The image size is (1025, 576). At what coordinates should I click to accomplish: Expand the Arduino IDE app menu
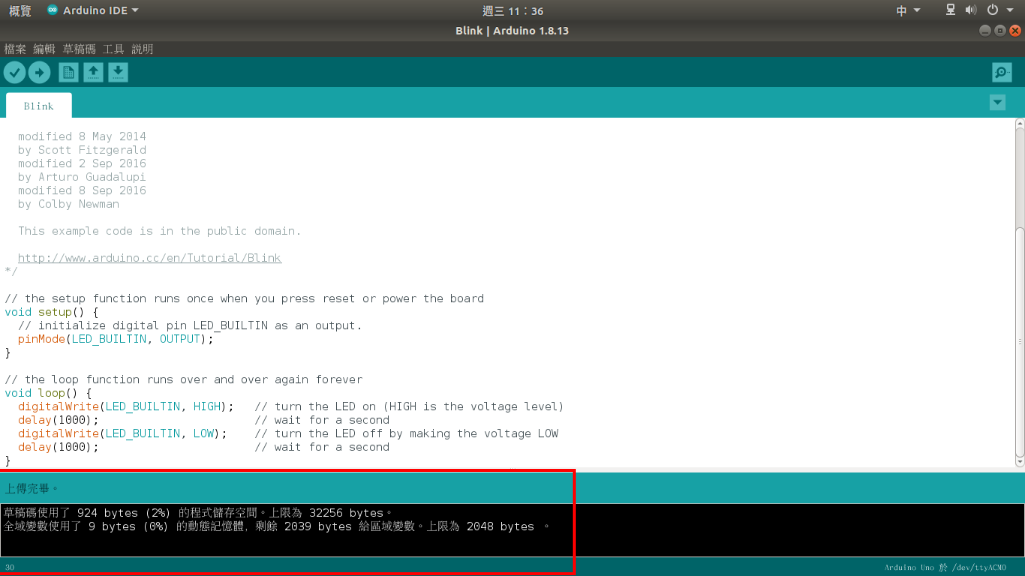point(93,10)
